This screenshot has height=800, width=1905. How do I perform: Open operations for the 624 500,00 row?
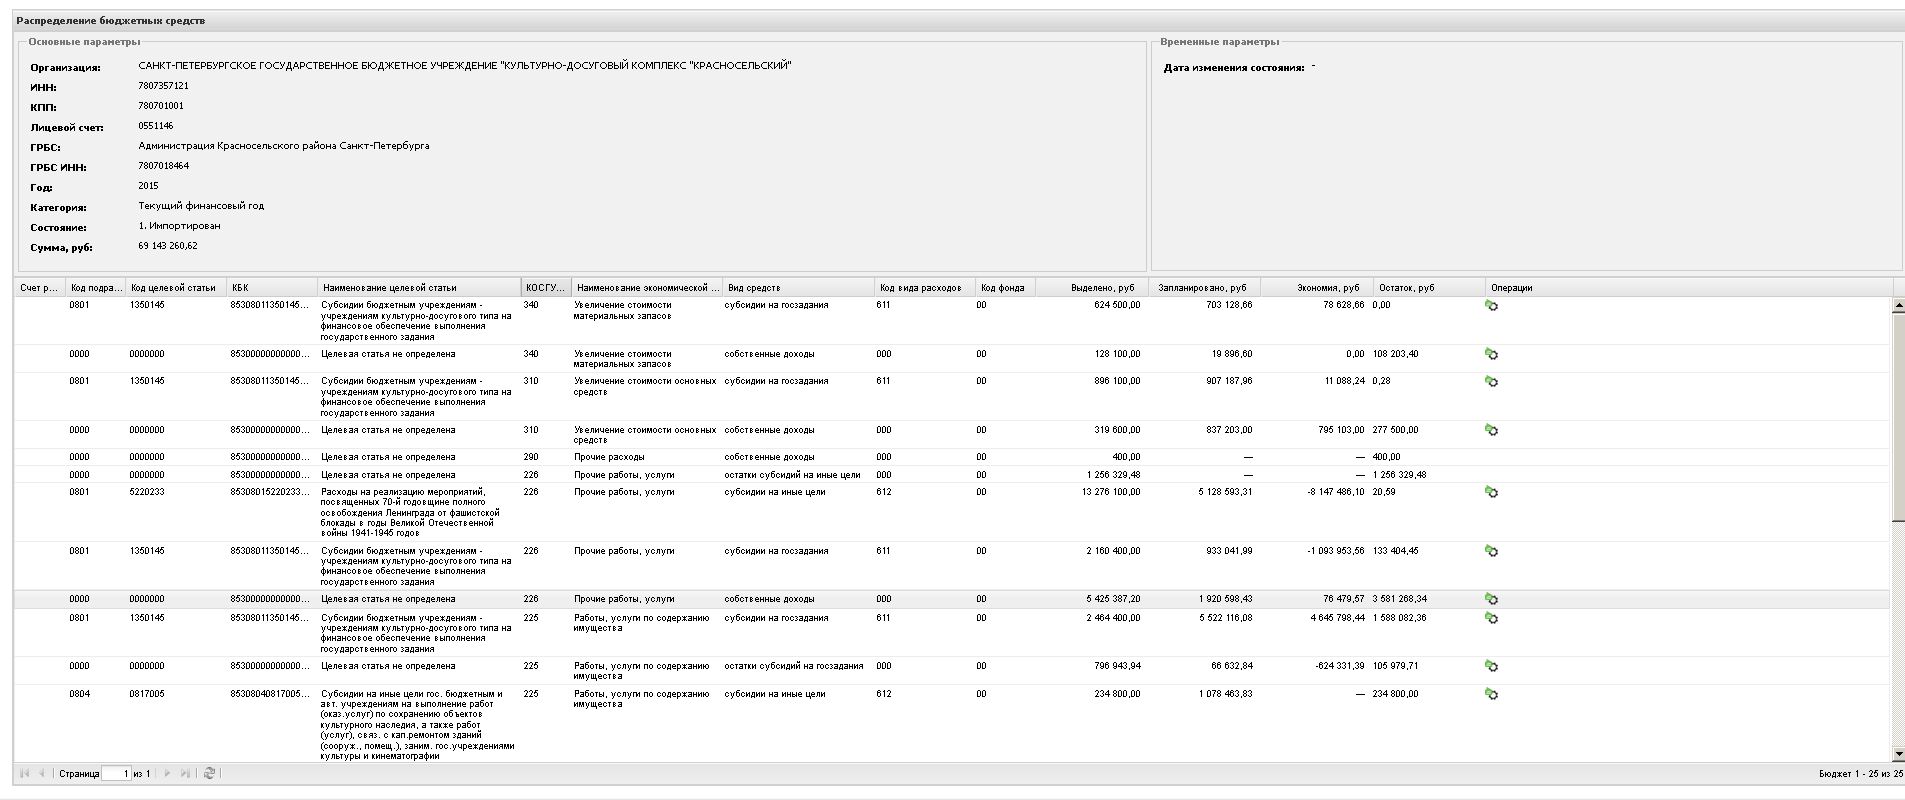coord(1491,306)
